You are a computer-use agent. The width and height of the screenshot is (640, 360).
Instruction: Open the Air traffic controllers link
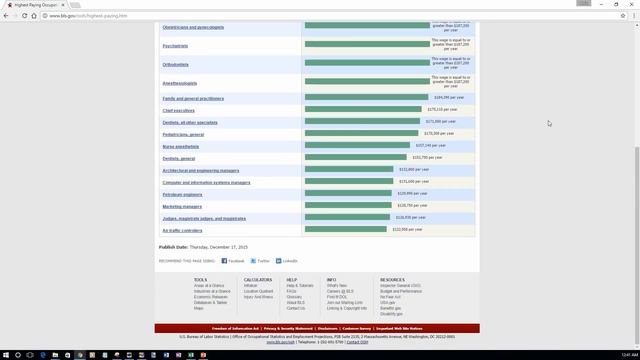(x=182, y=231)
